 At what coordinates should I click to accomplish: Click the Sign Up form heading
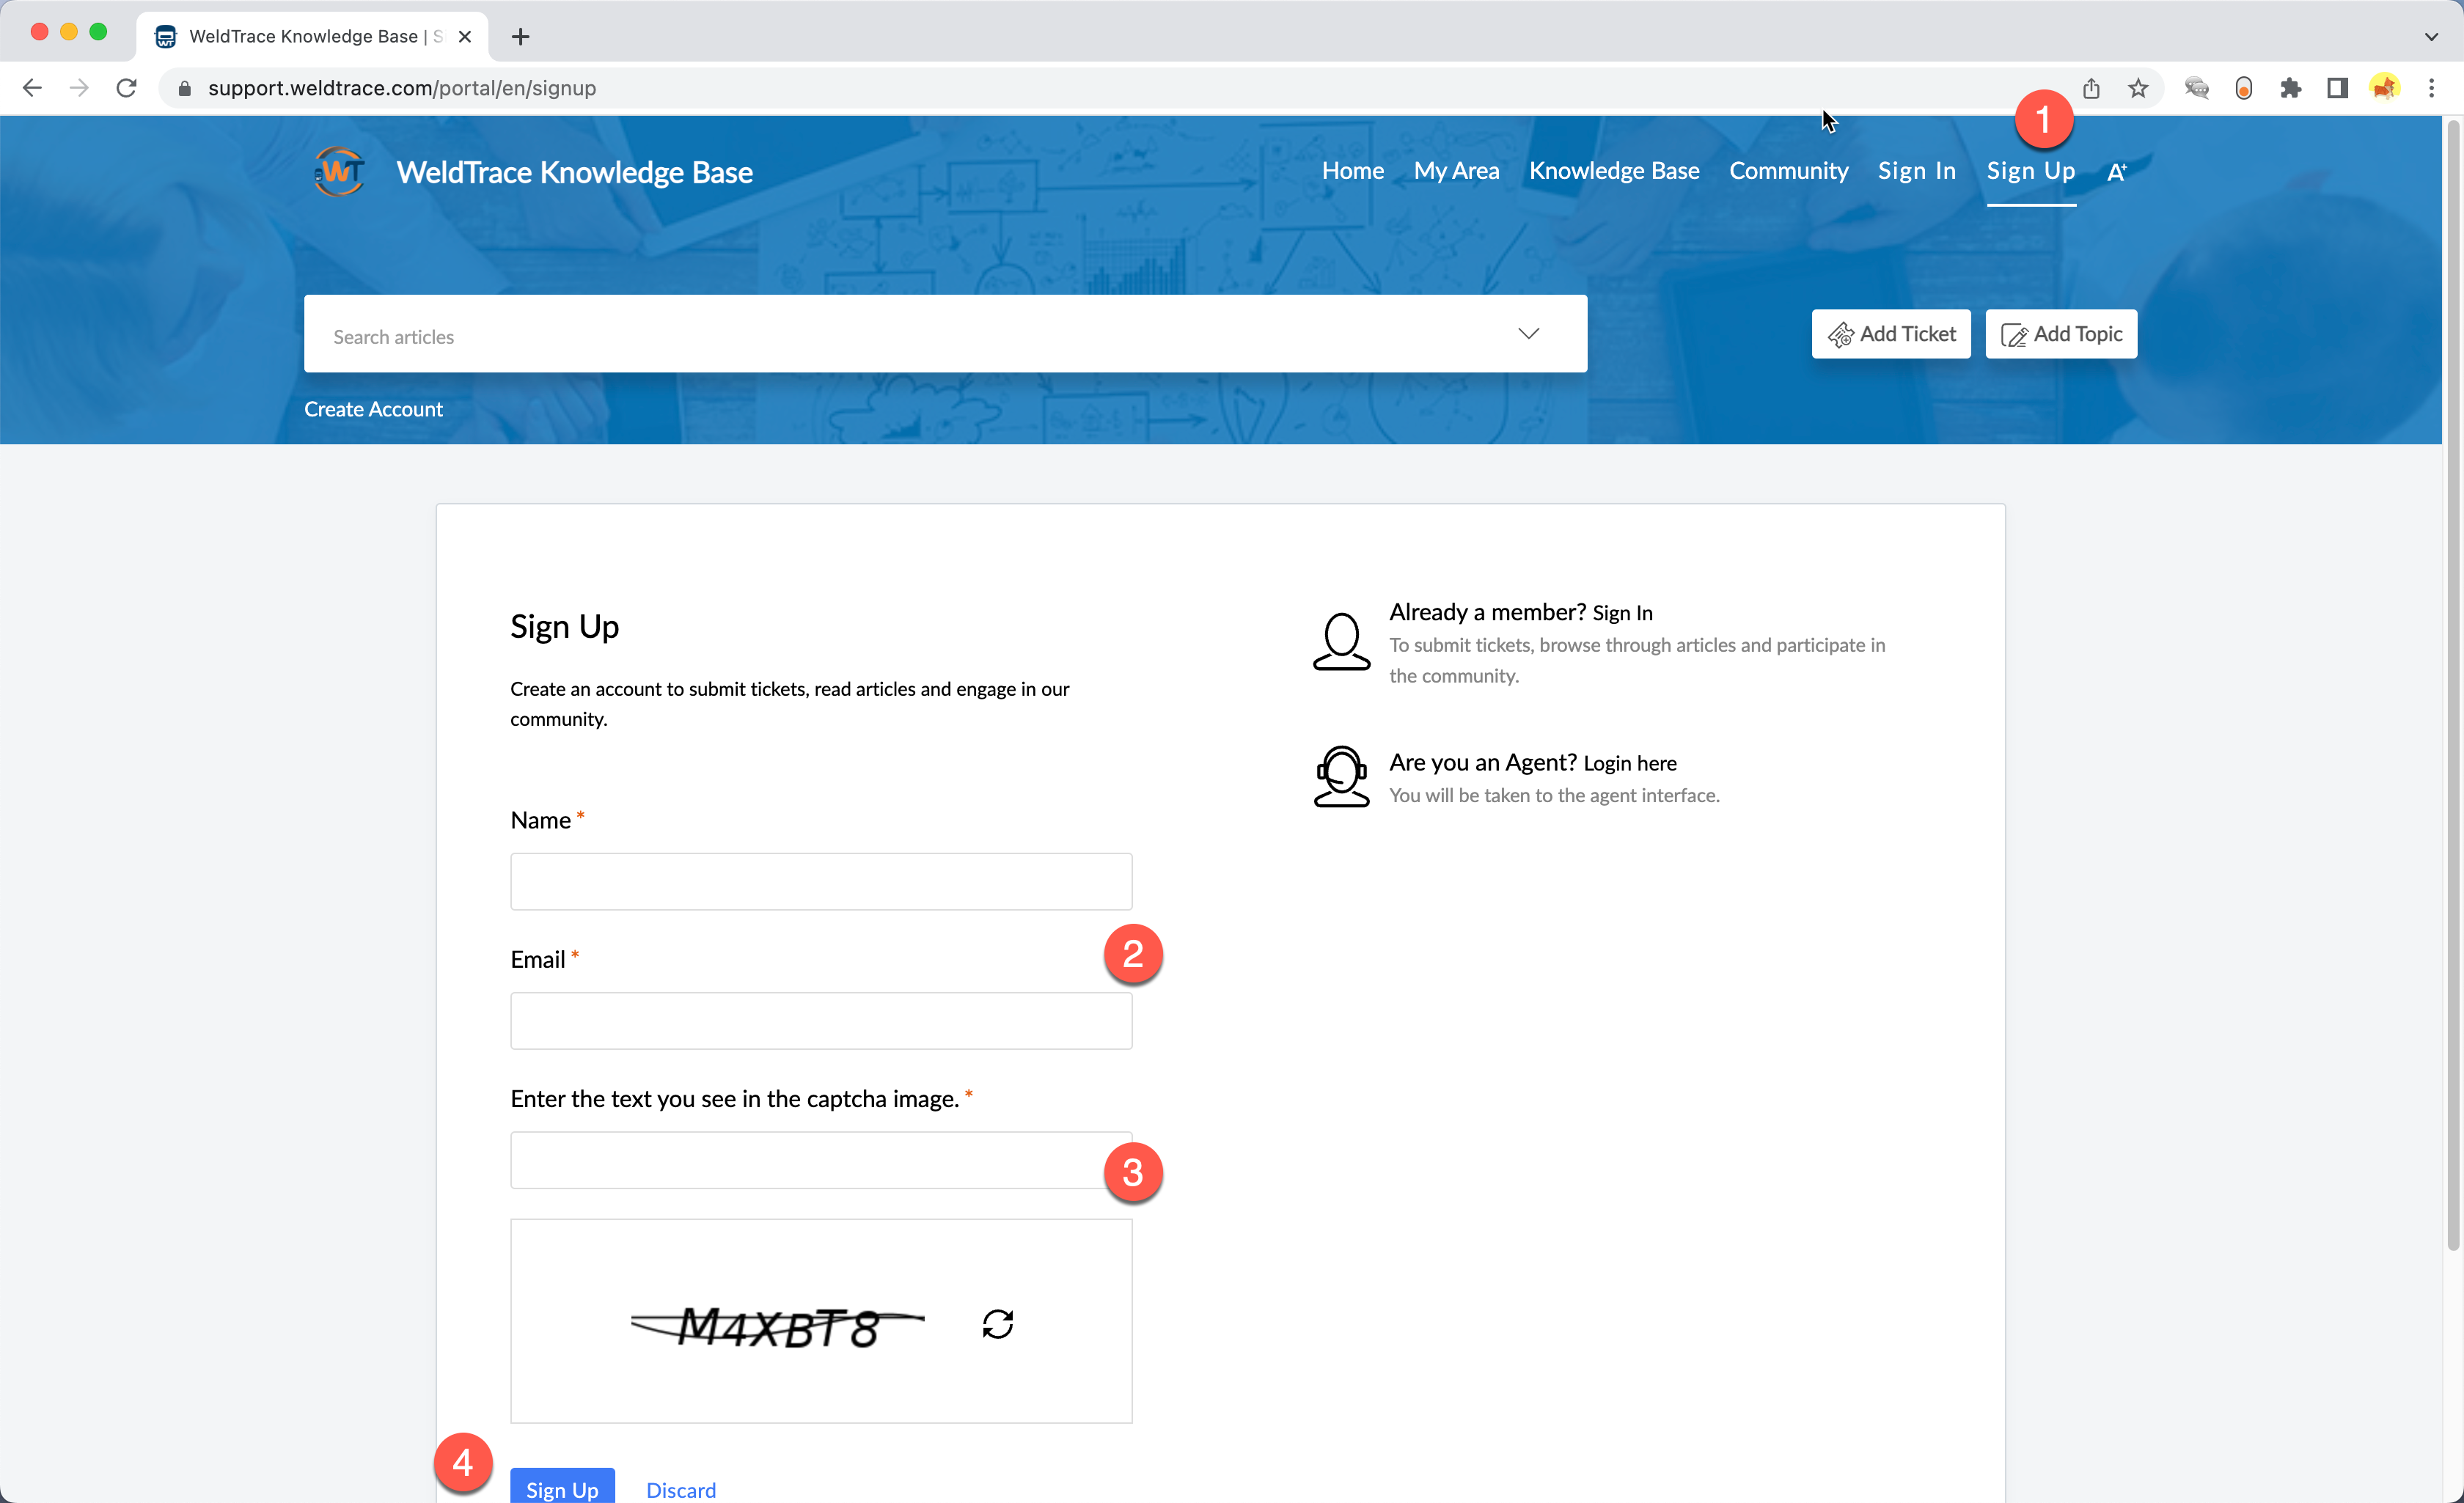tap(564, 626)
